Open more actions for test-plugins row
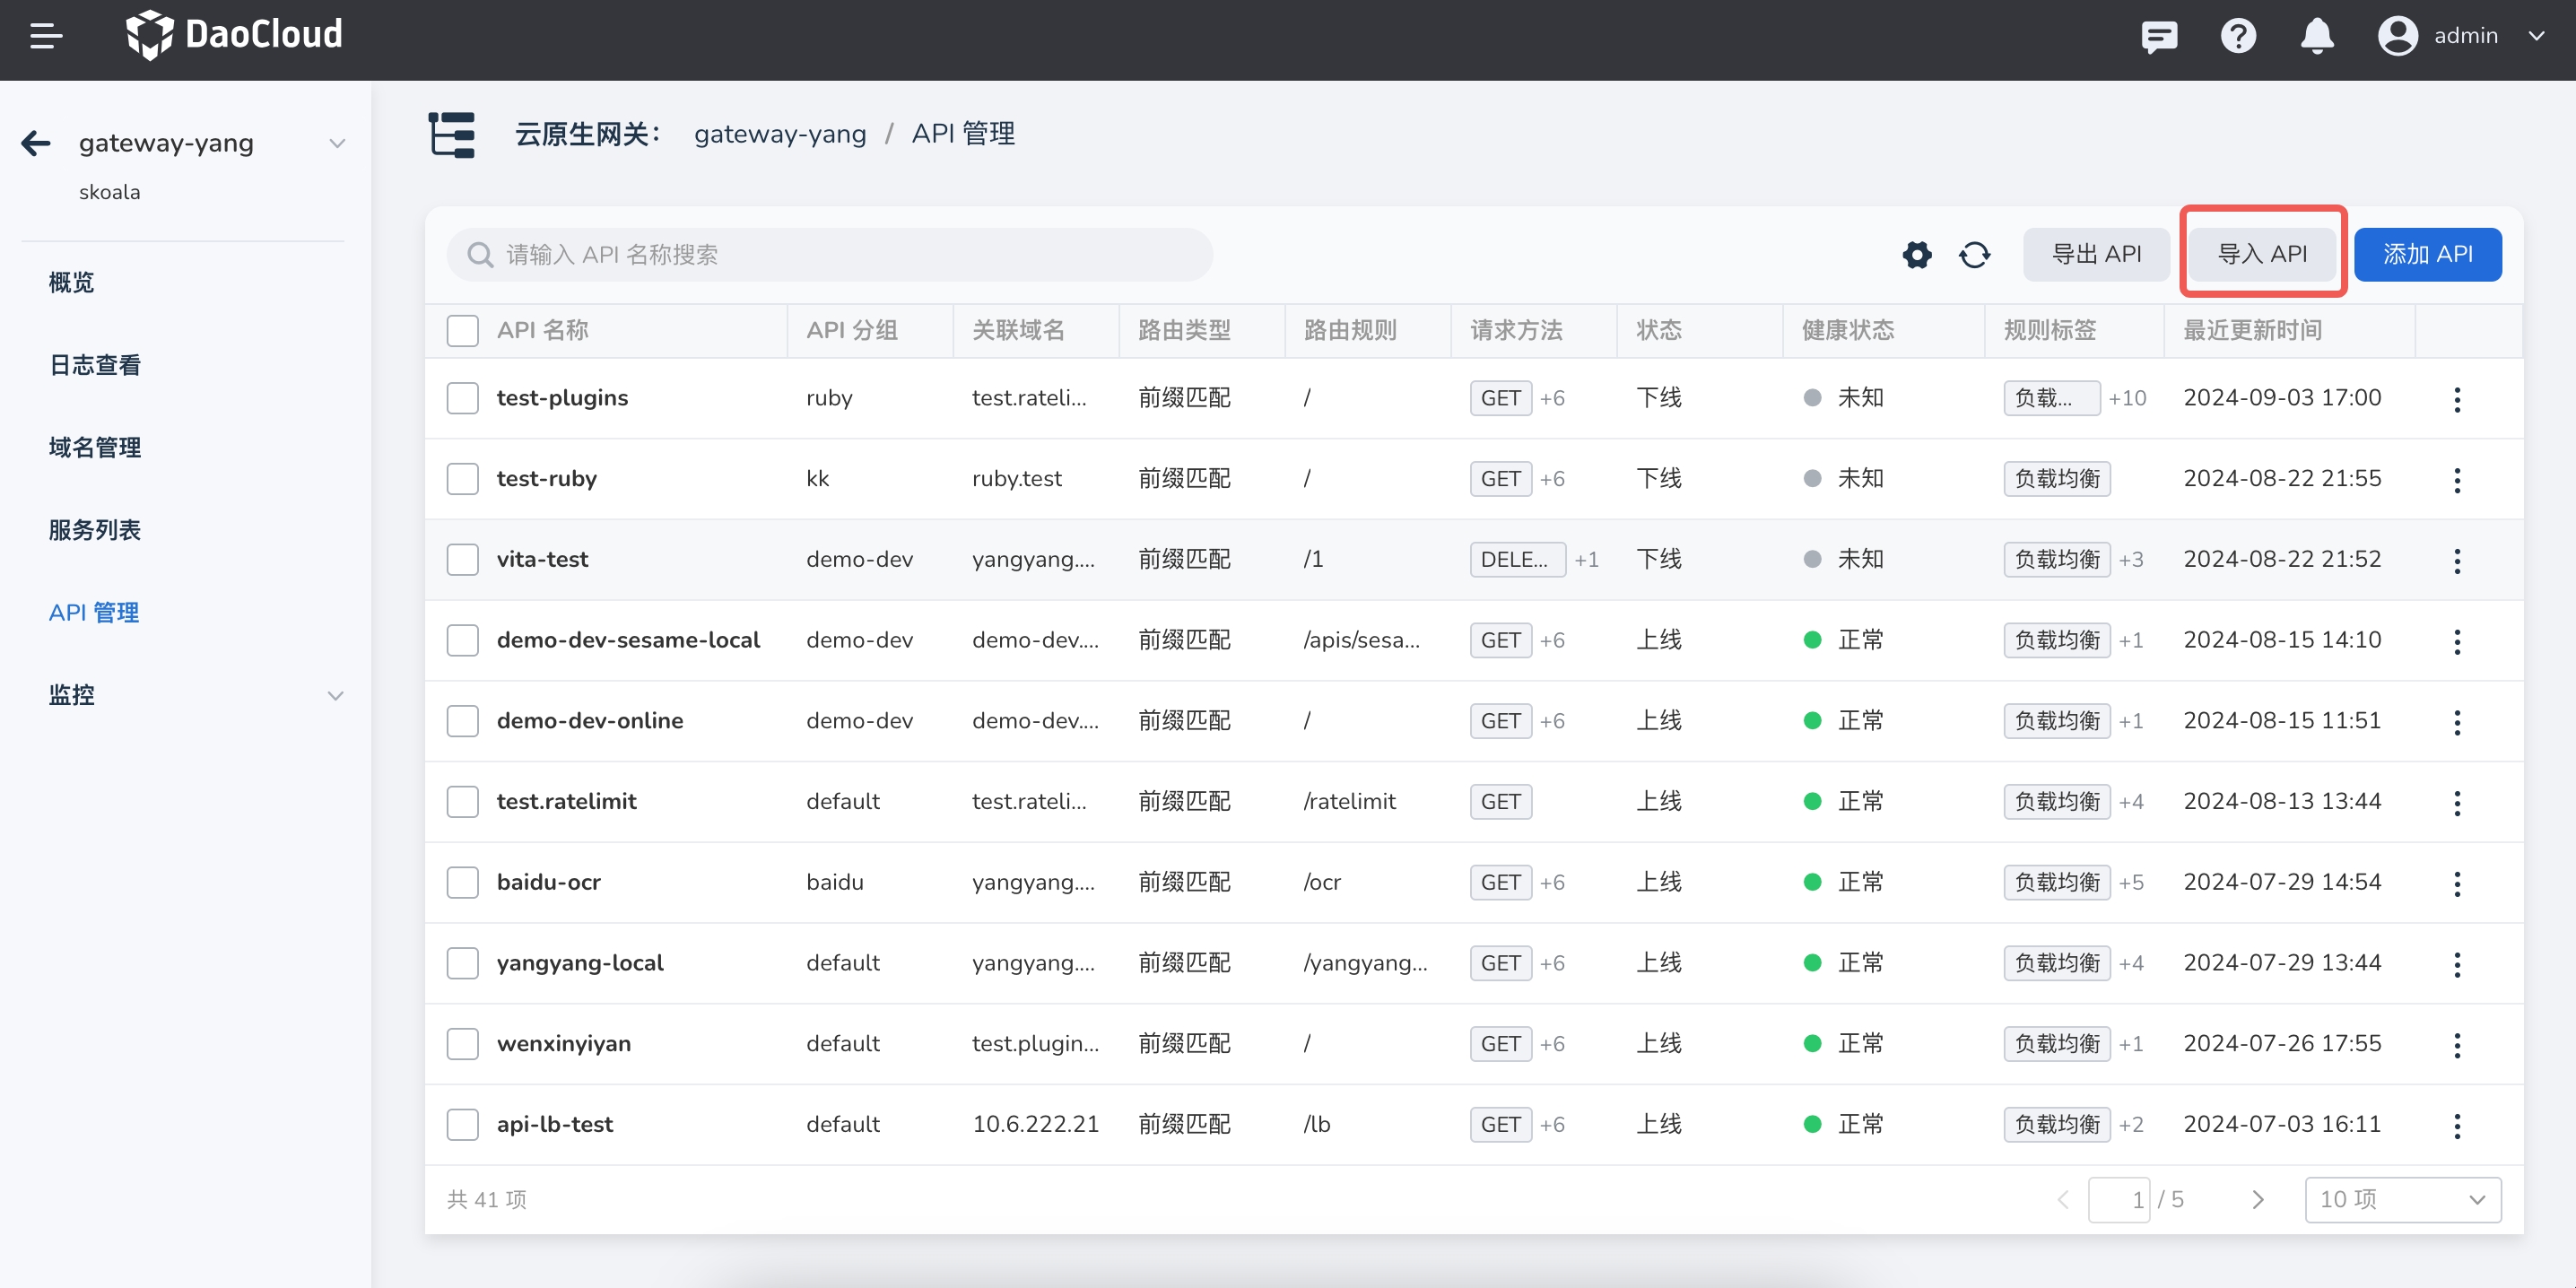 click(2457, 399)
